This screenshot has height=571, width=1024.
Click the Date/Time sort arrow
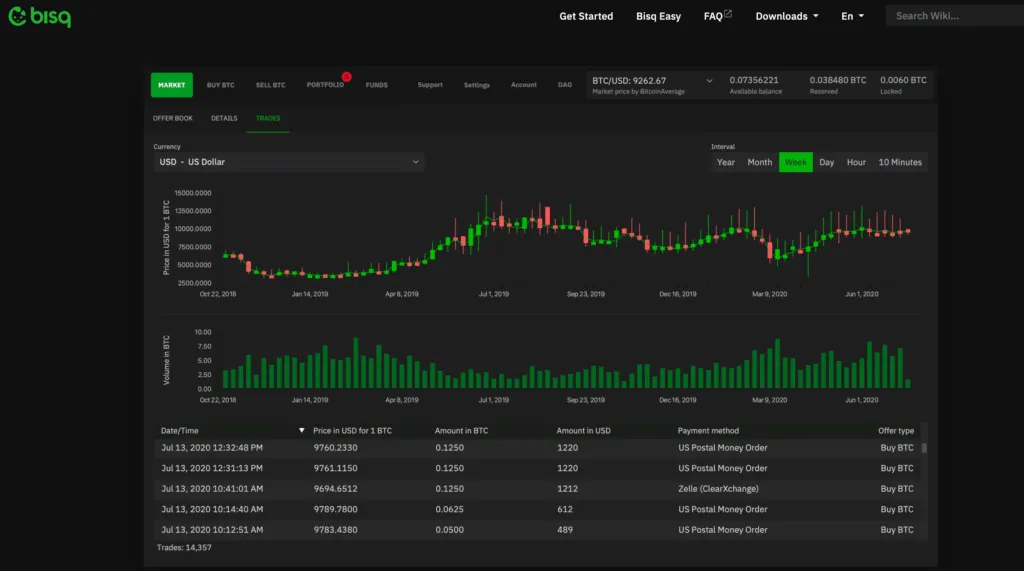pyautogui.click(x=302, y=431)
